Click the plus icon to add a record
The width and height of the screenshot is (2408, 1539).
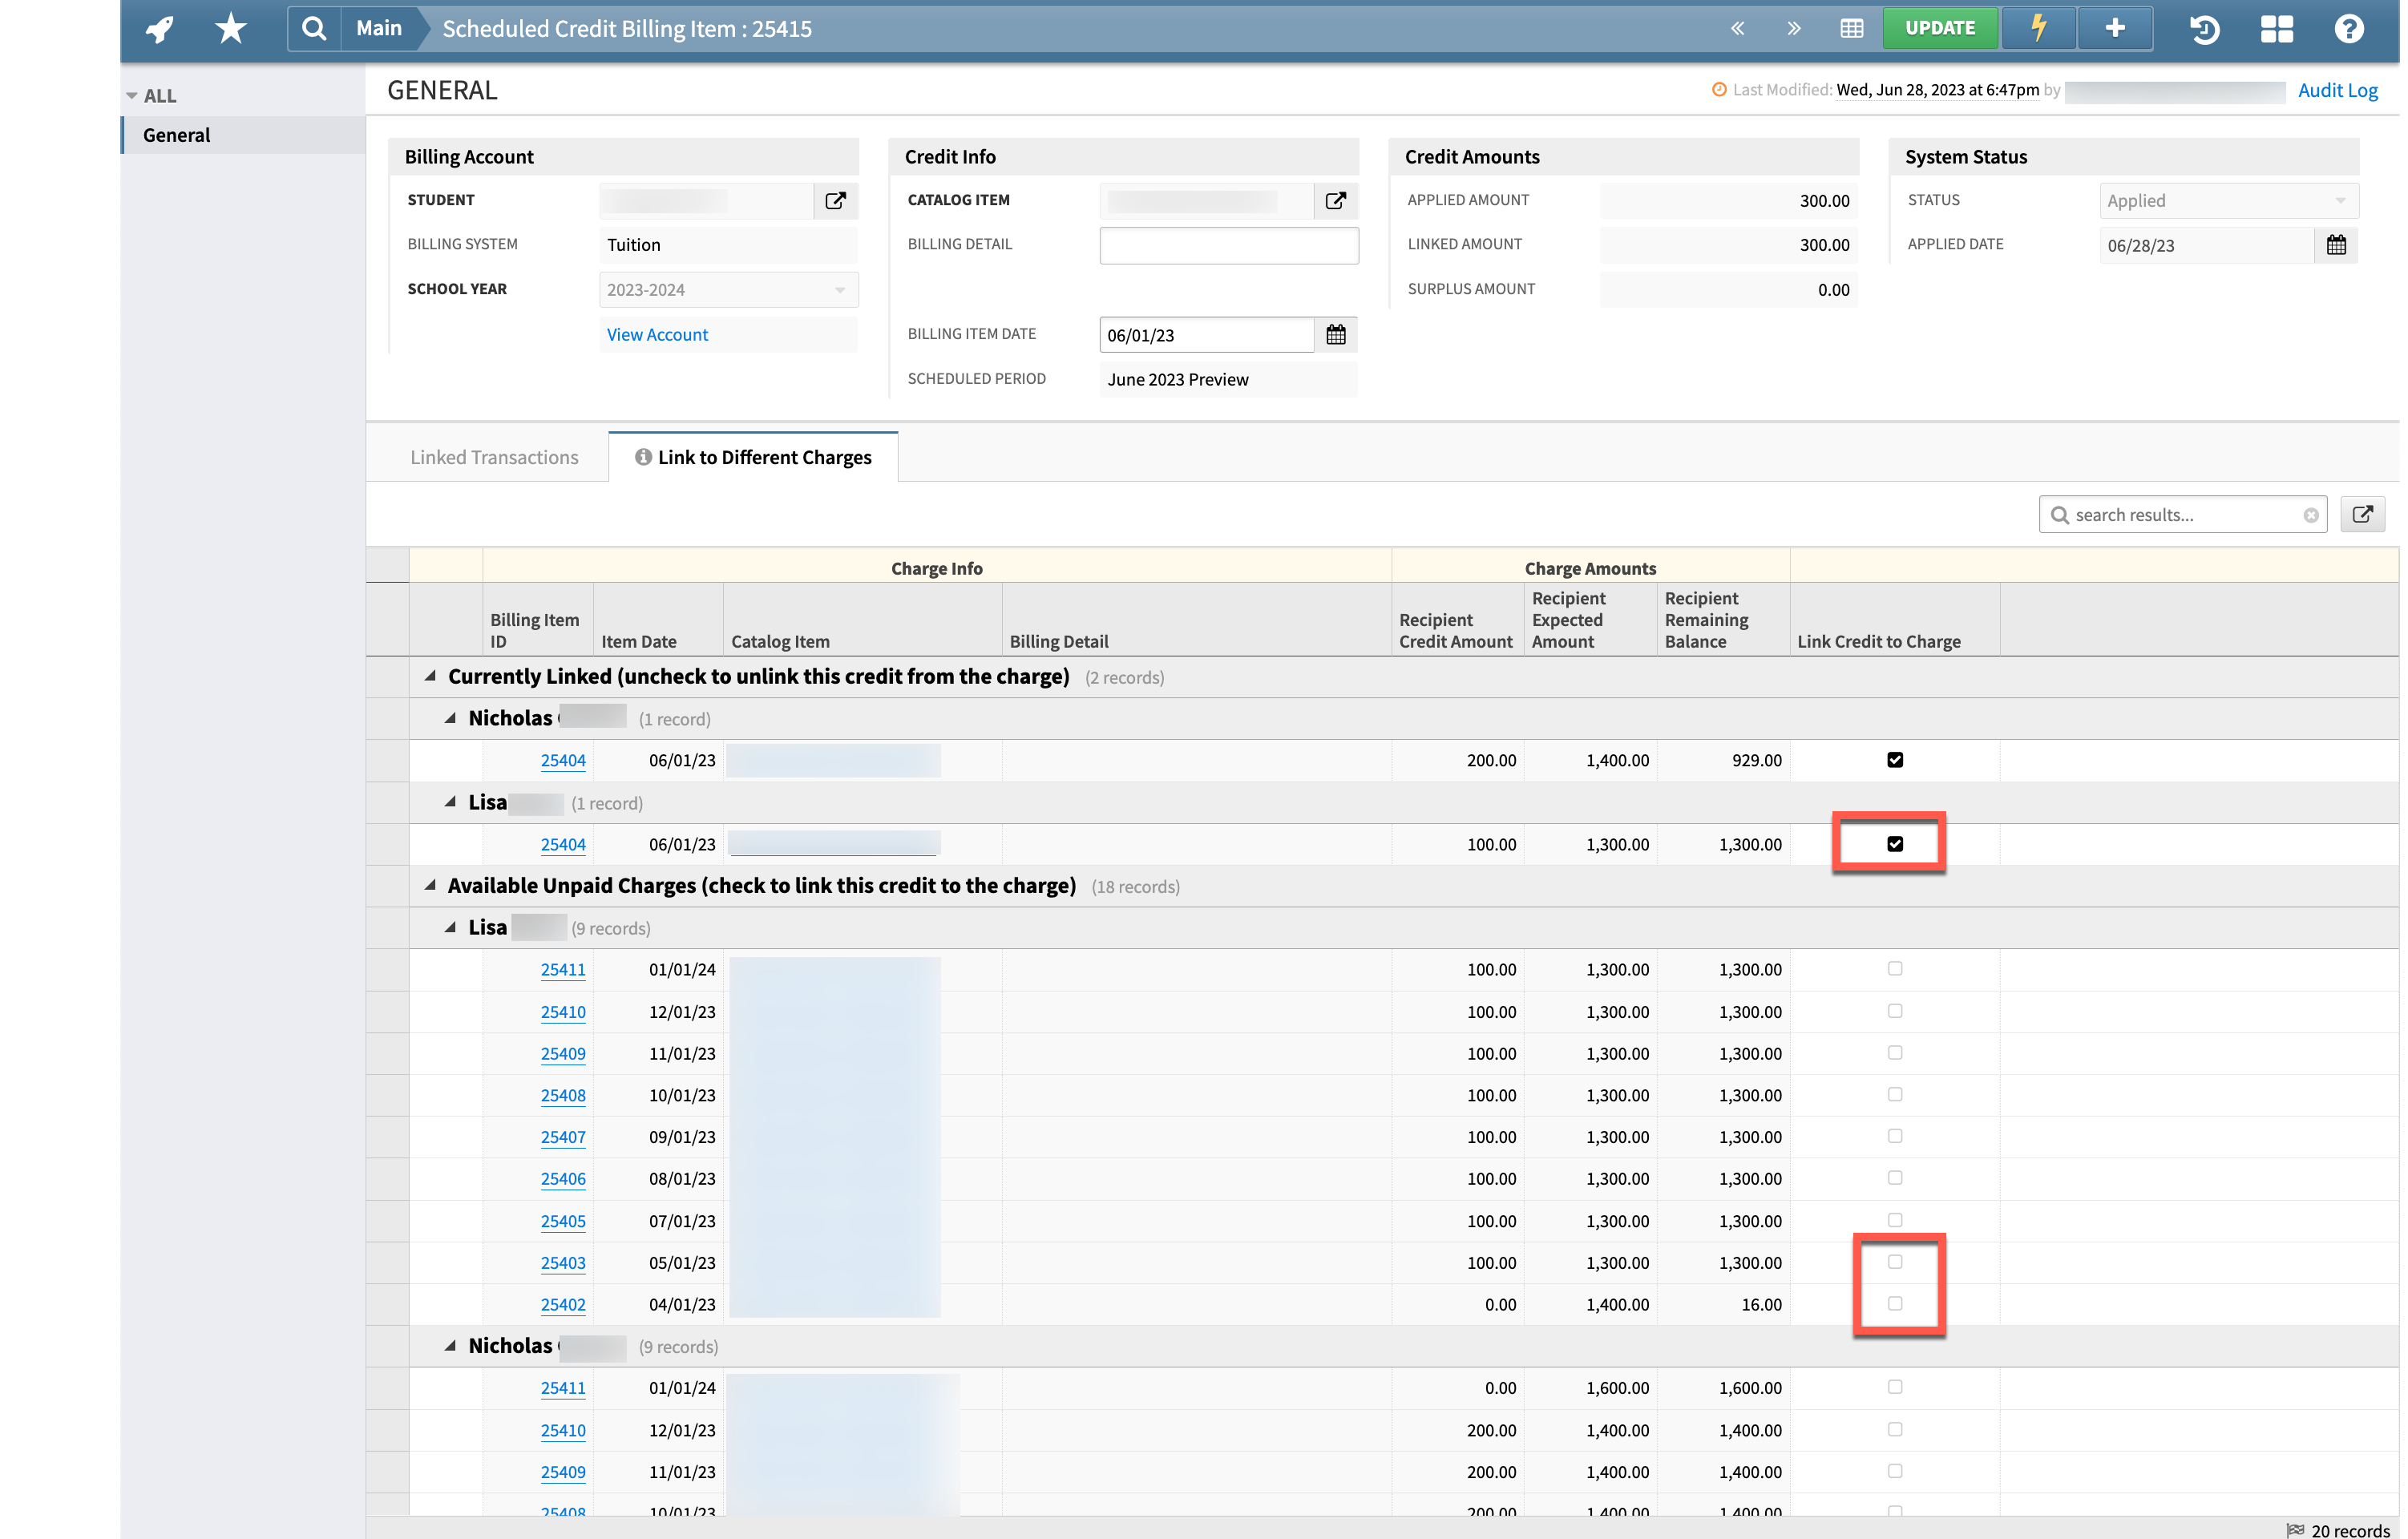click(2115, 28)
